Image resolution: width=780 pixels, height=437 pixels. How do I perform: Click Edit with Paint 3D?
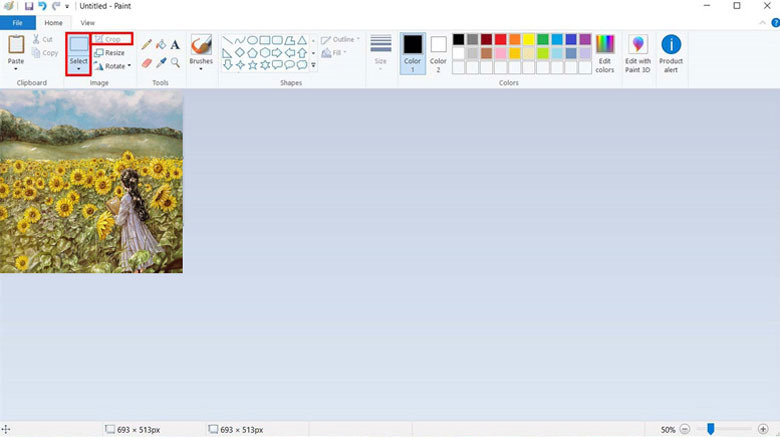coord(638,54)
